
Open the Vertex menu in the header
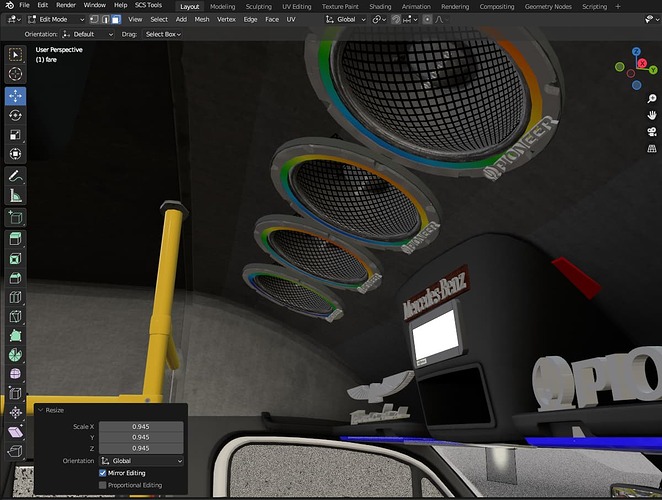(x=226, y=19)
